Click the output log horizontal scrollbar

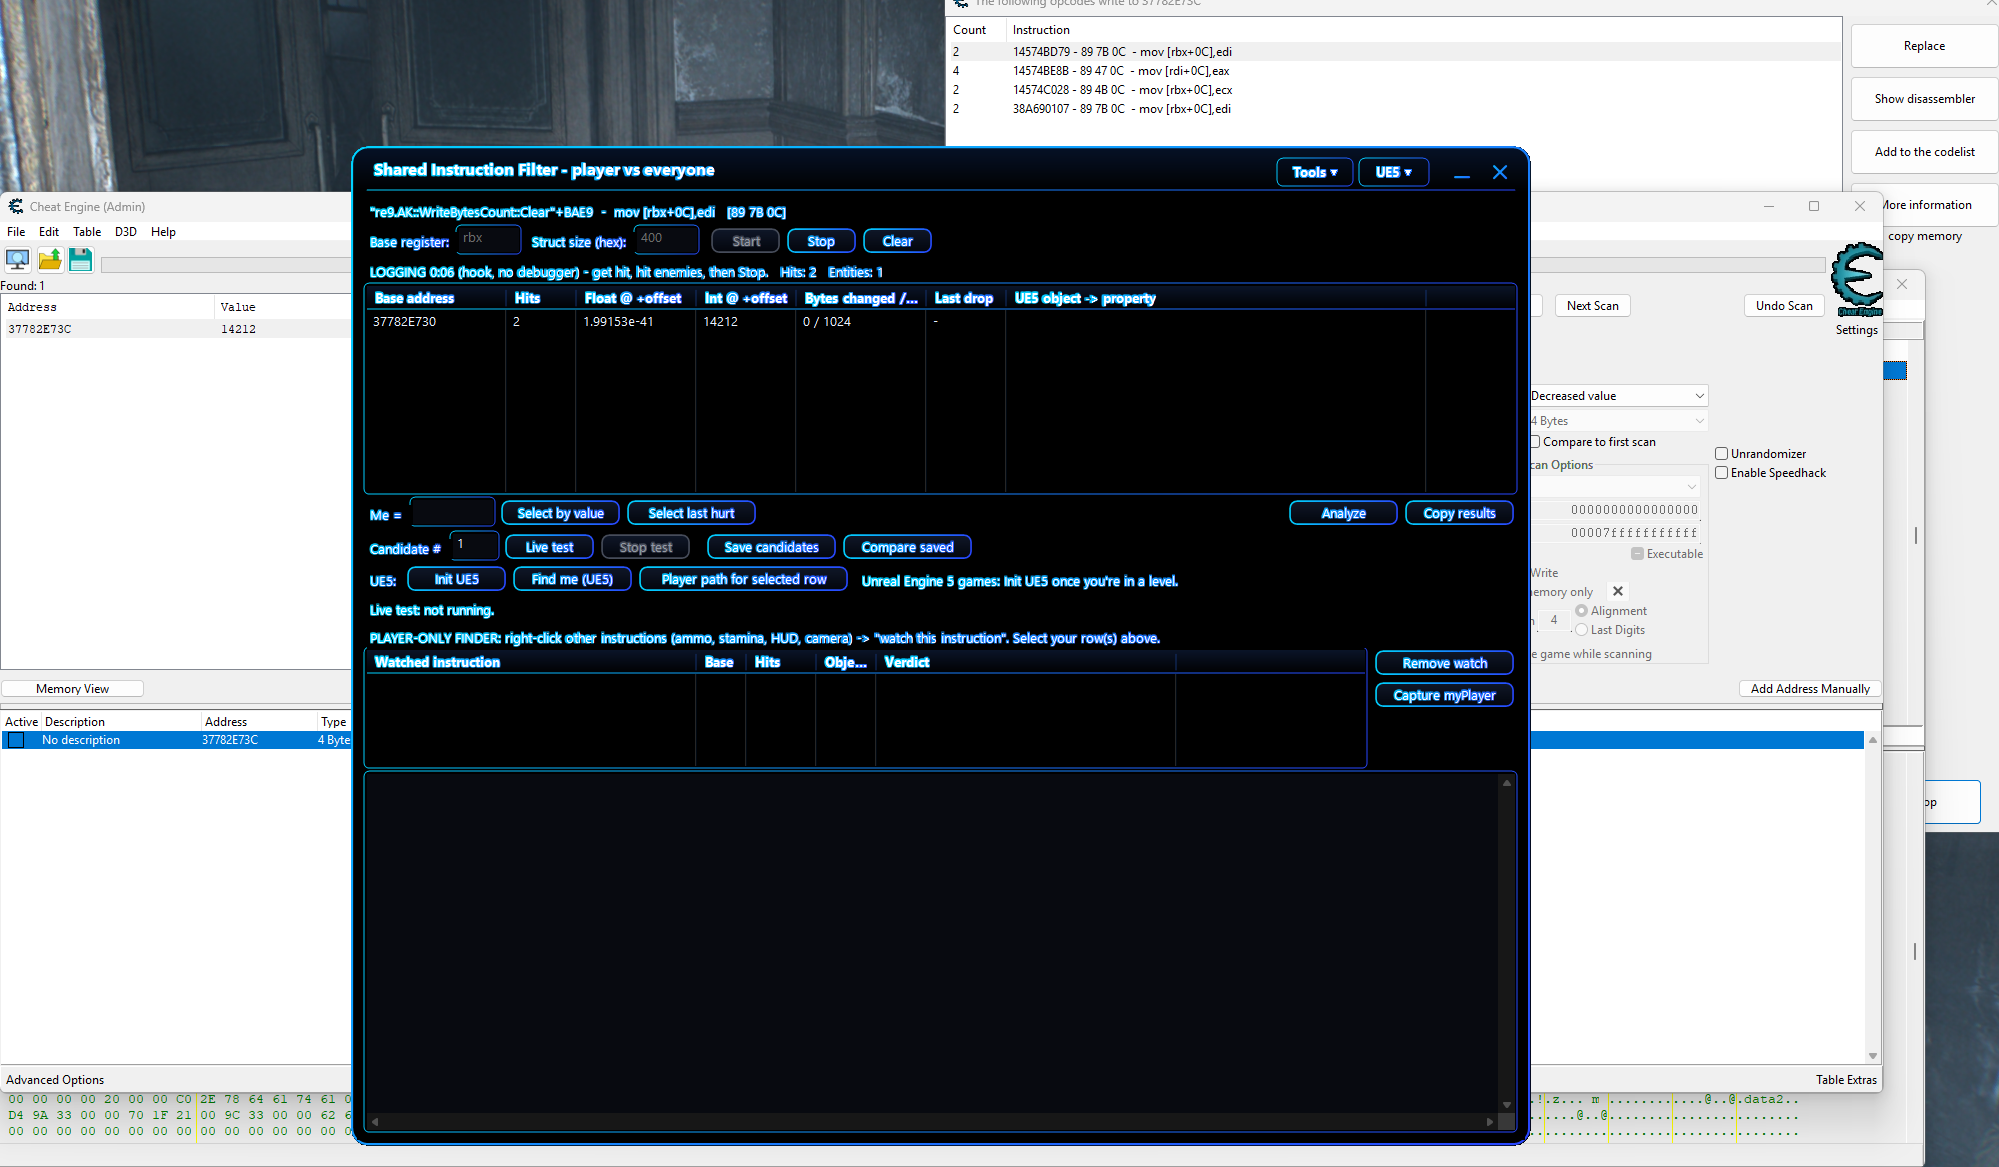[x=931, y=1122]
